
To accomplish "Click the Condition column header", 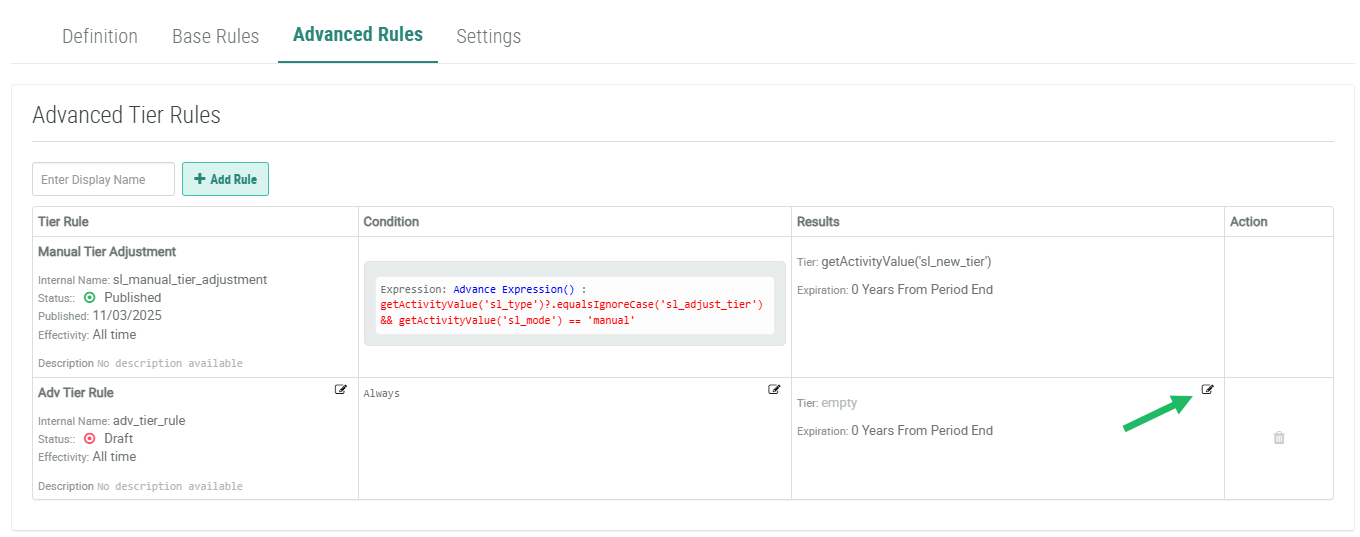I will (x=391, y=222).
